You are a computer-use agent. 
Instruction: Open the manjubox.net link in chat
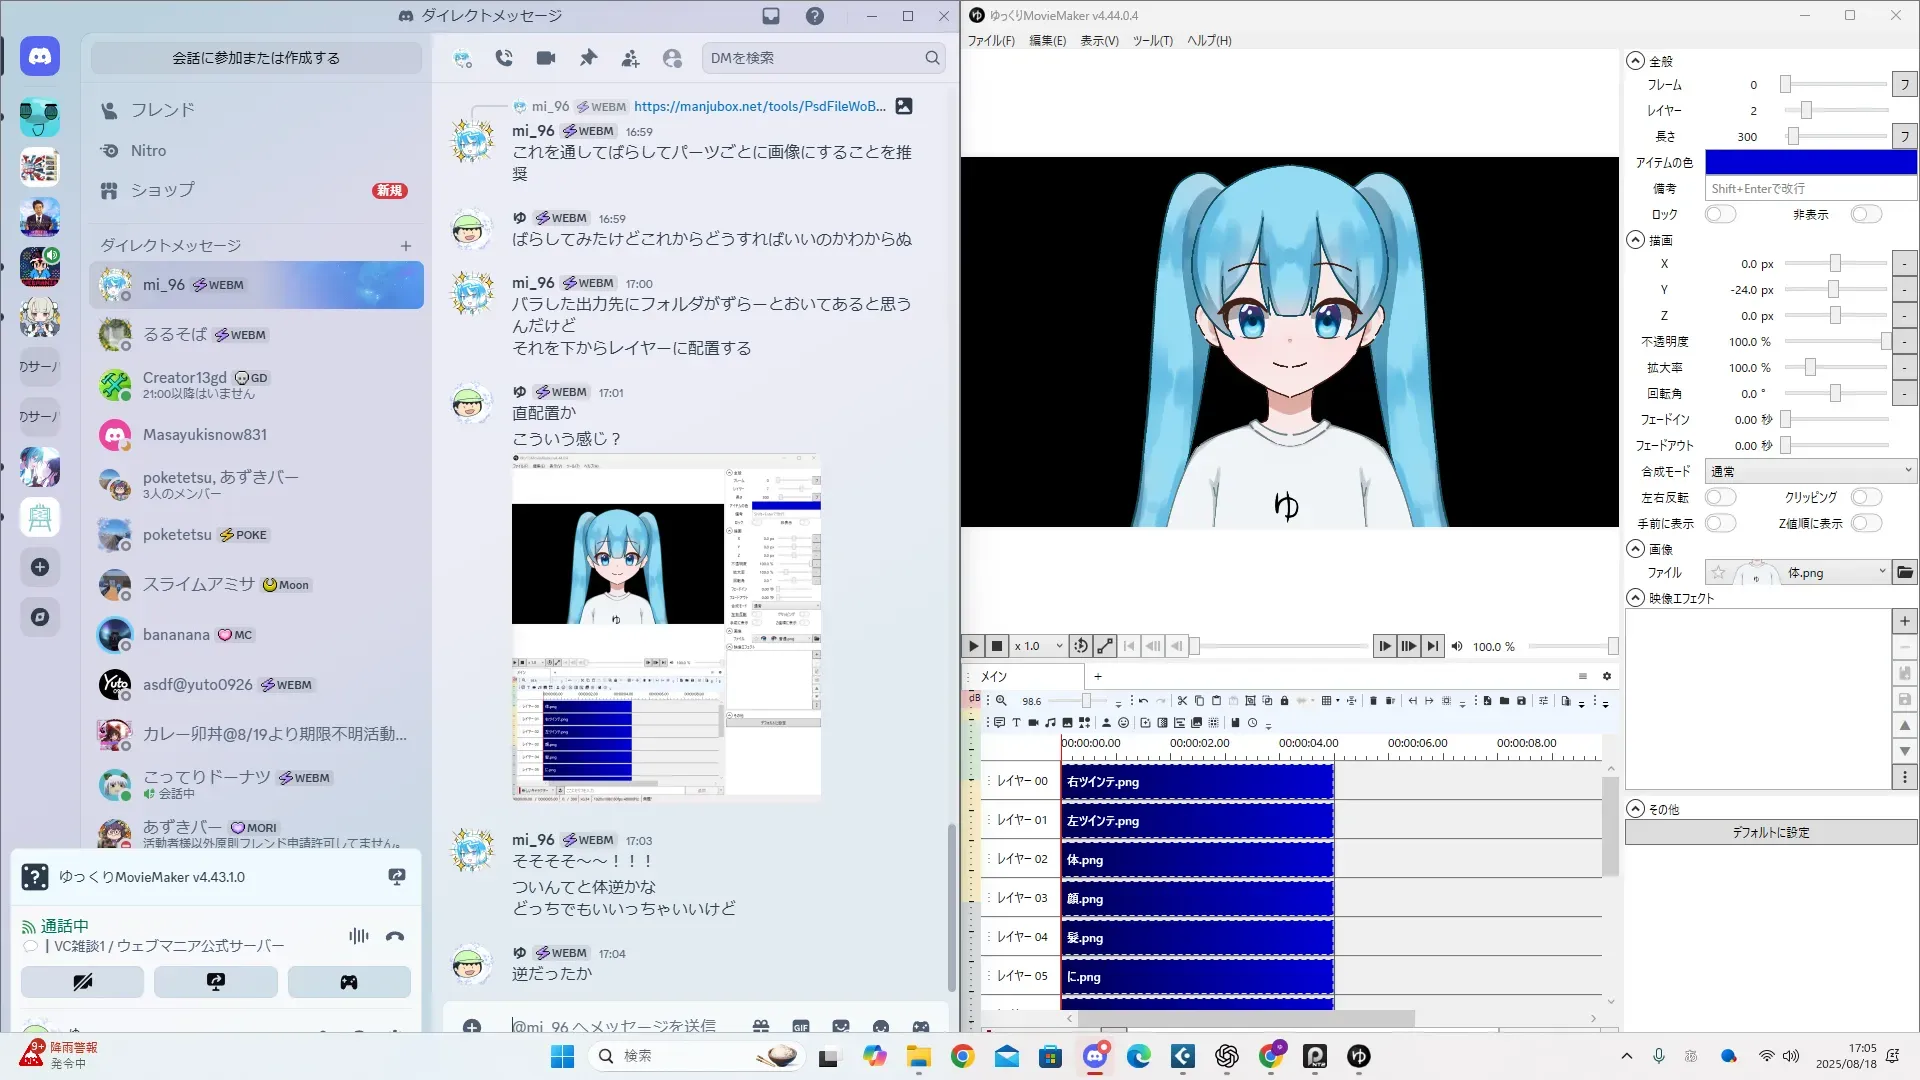(759, 106)
